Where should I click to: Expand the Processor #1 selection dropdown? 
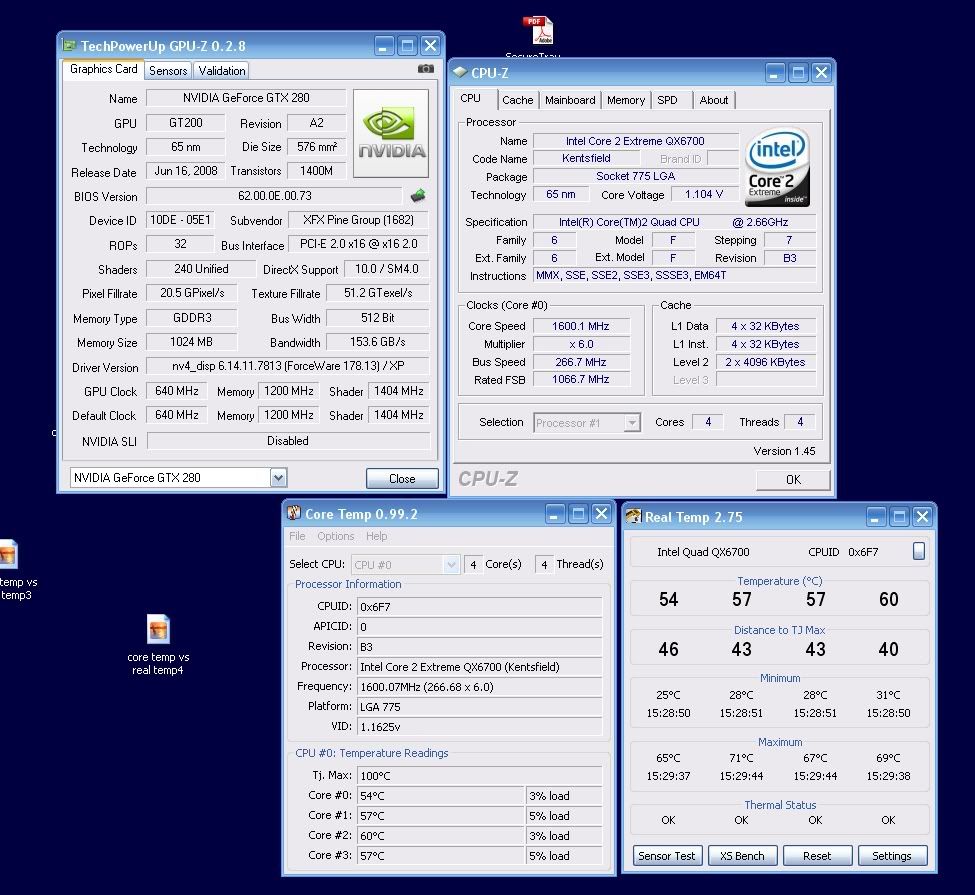point(631,423)
